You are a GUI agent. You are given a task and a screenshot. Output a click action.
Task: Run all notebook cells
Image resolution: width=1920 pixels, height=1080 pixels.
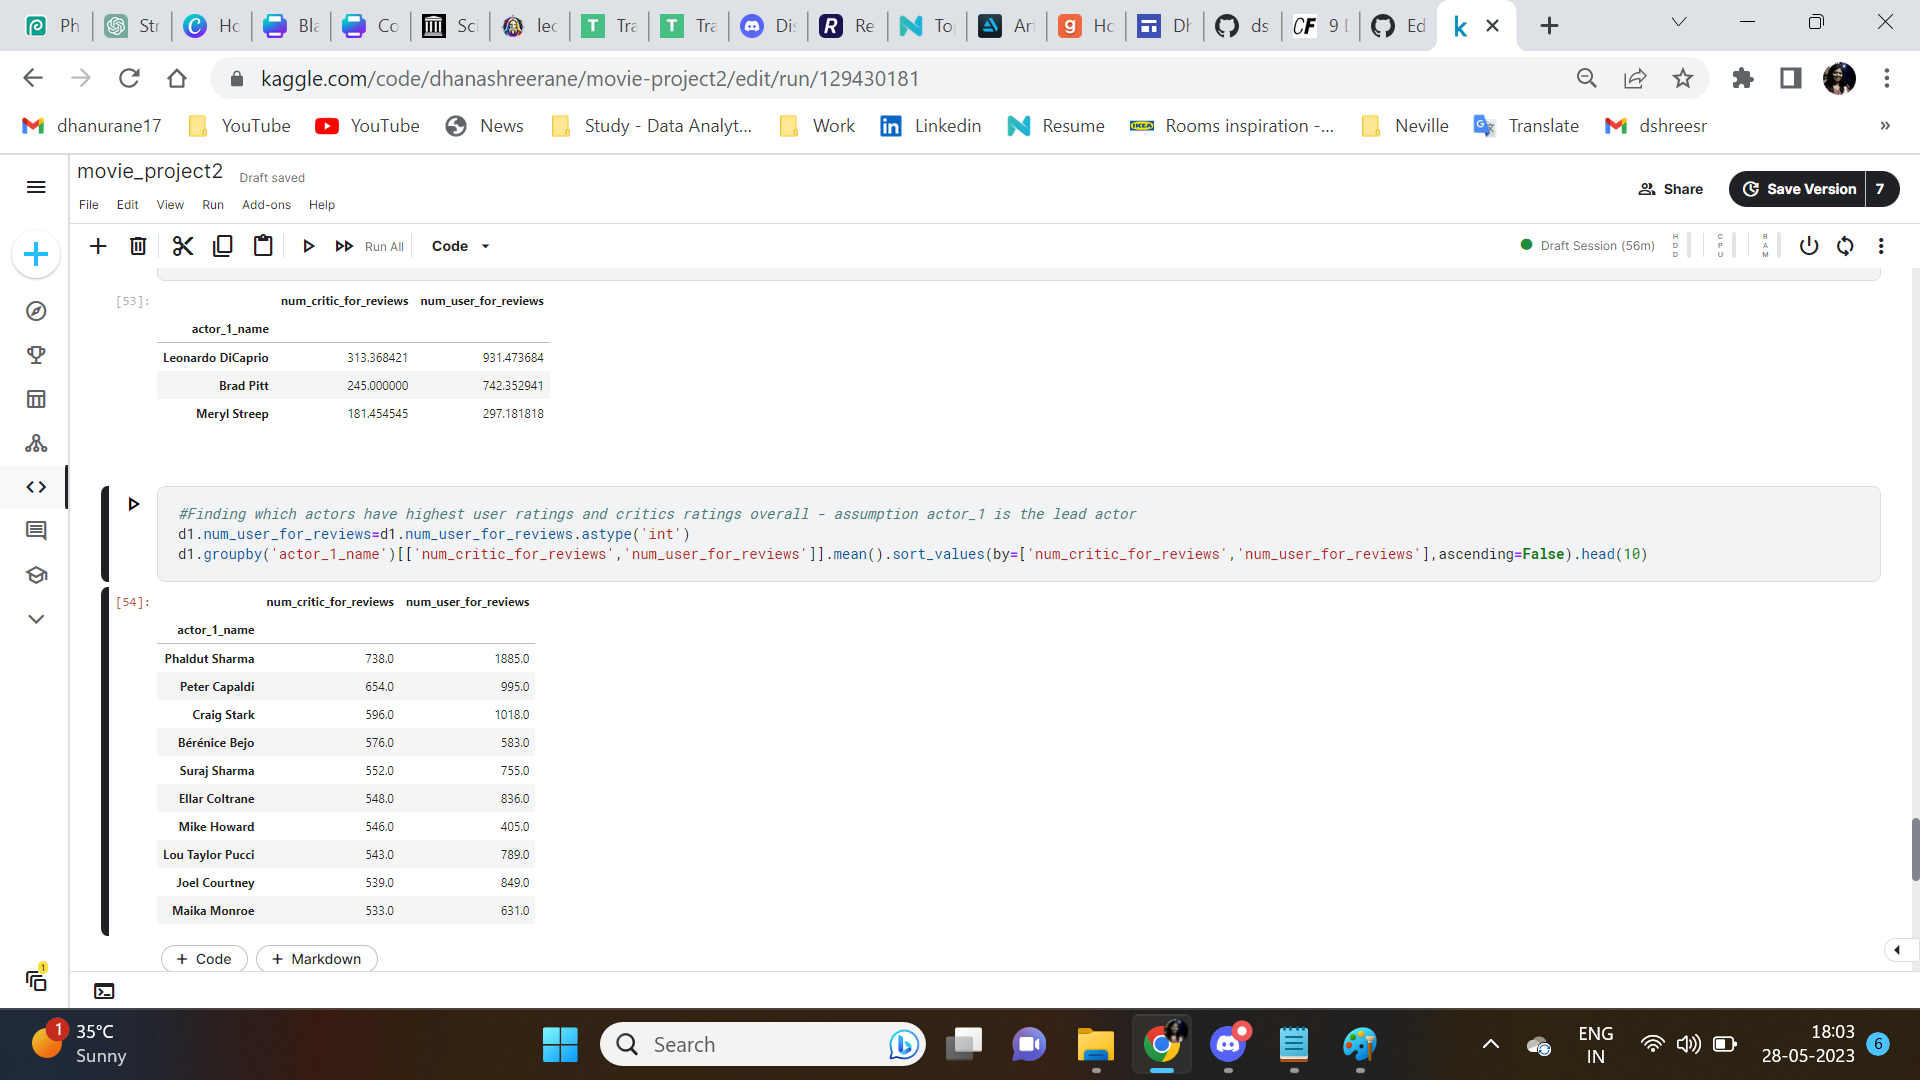pos(345,246)
